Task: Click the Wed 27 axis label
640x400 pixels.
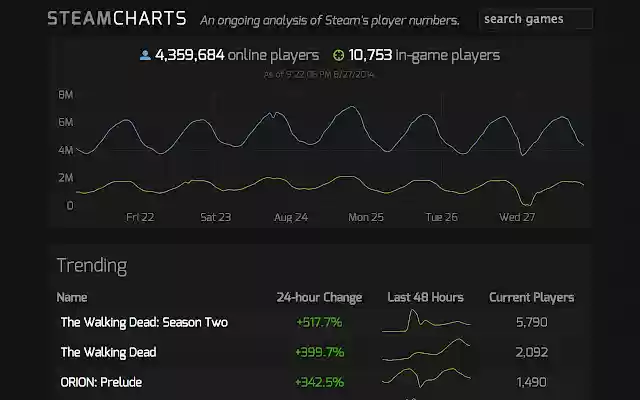Action: tap(517, 217)
